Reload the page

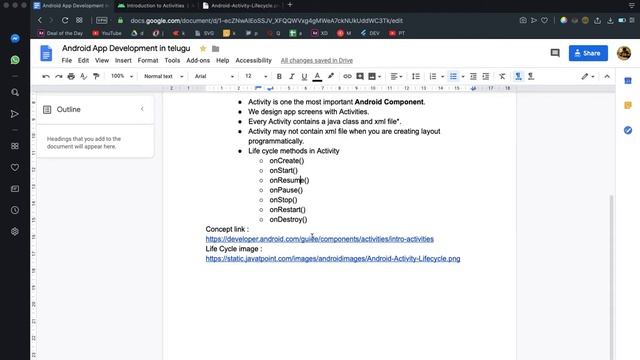[65, 20]
